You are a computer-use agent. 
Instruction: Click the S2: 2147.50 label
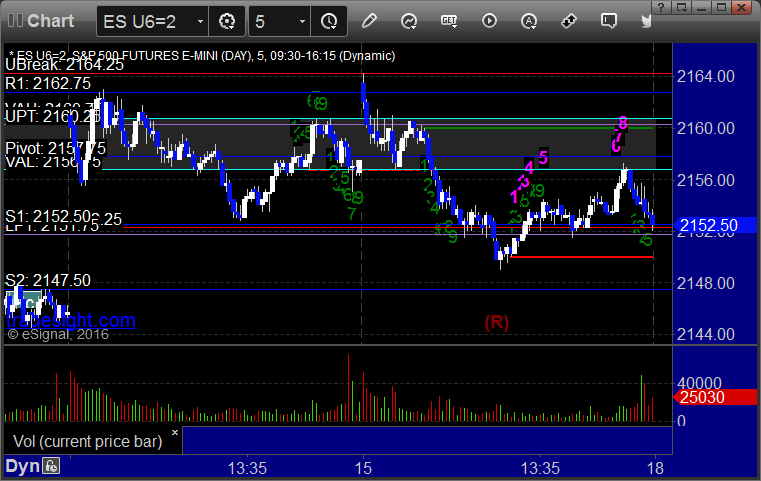48,280
